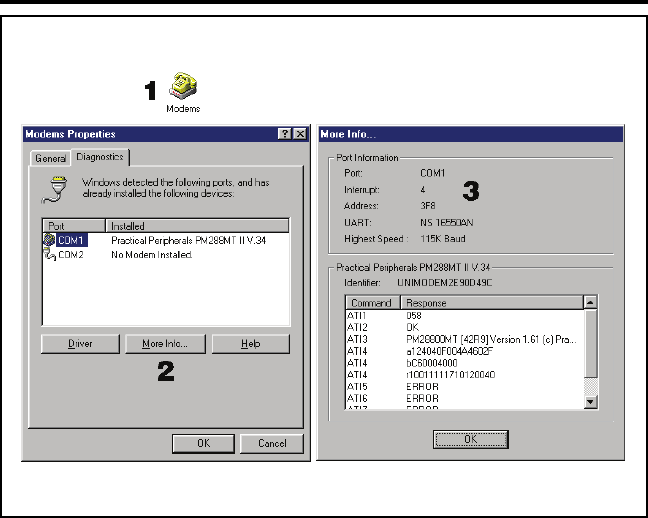The width and height of the screenshot is (648, 518).
Task: Click the Installed column header
Action: coord(198,226)
